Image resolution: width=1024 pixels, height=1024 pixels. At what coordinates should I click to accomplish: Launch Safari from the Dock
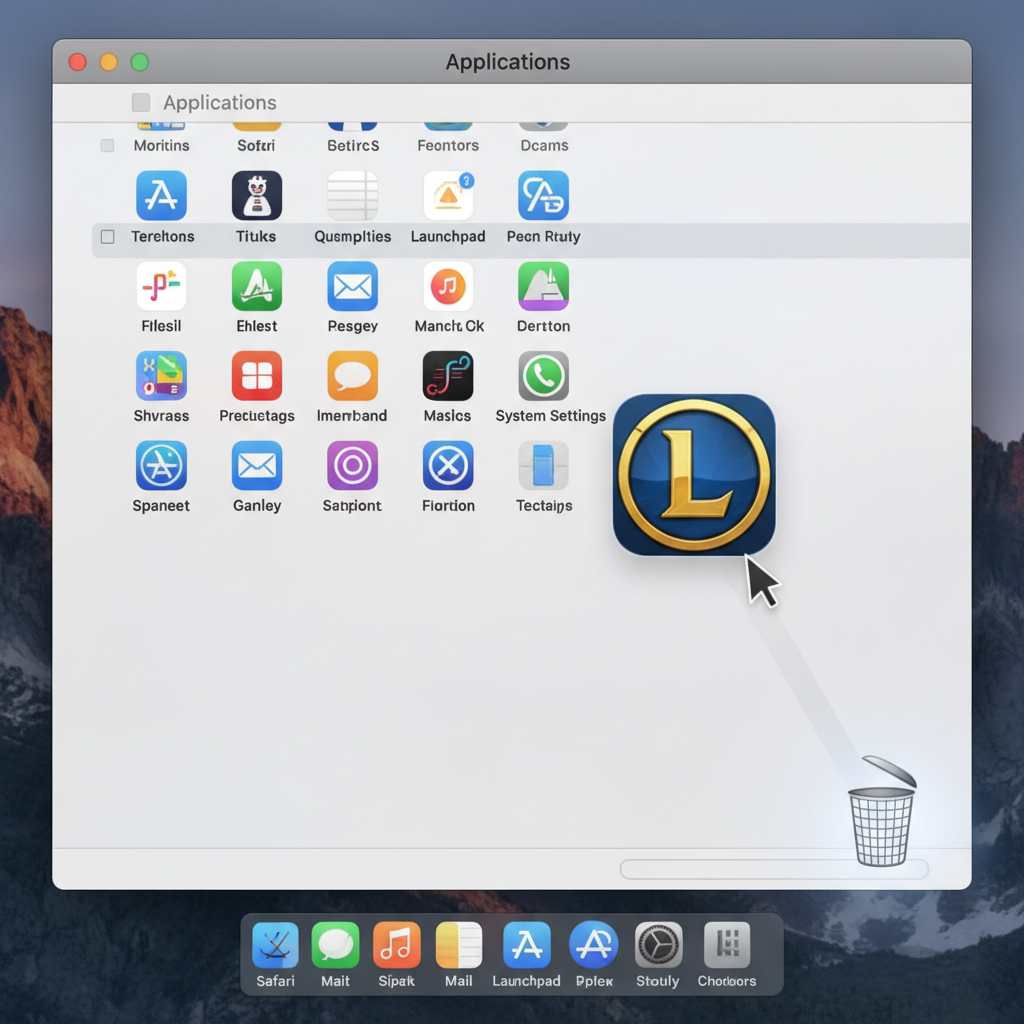[274, 945]
